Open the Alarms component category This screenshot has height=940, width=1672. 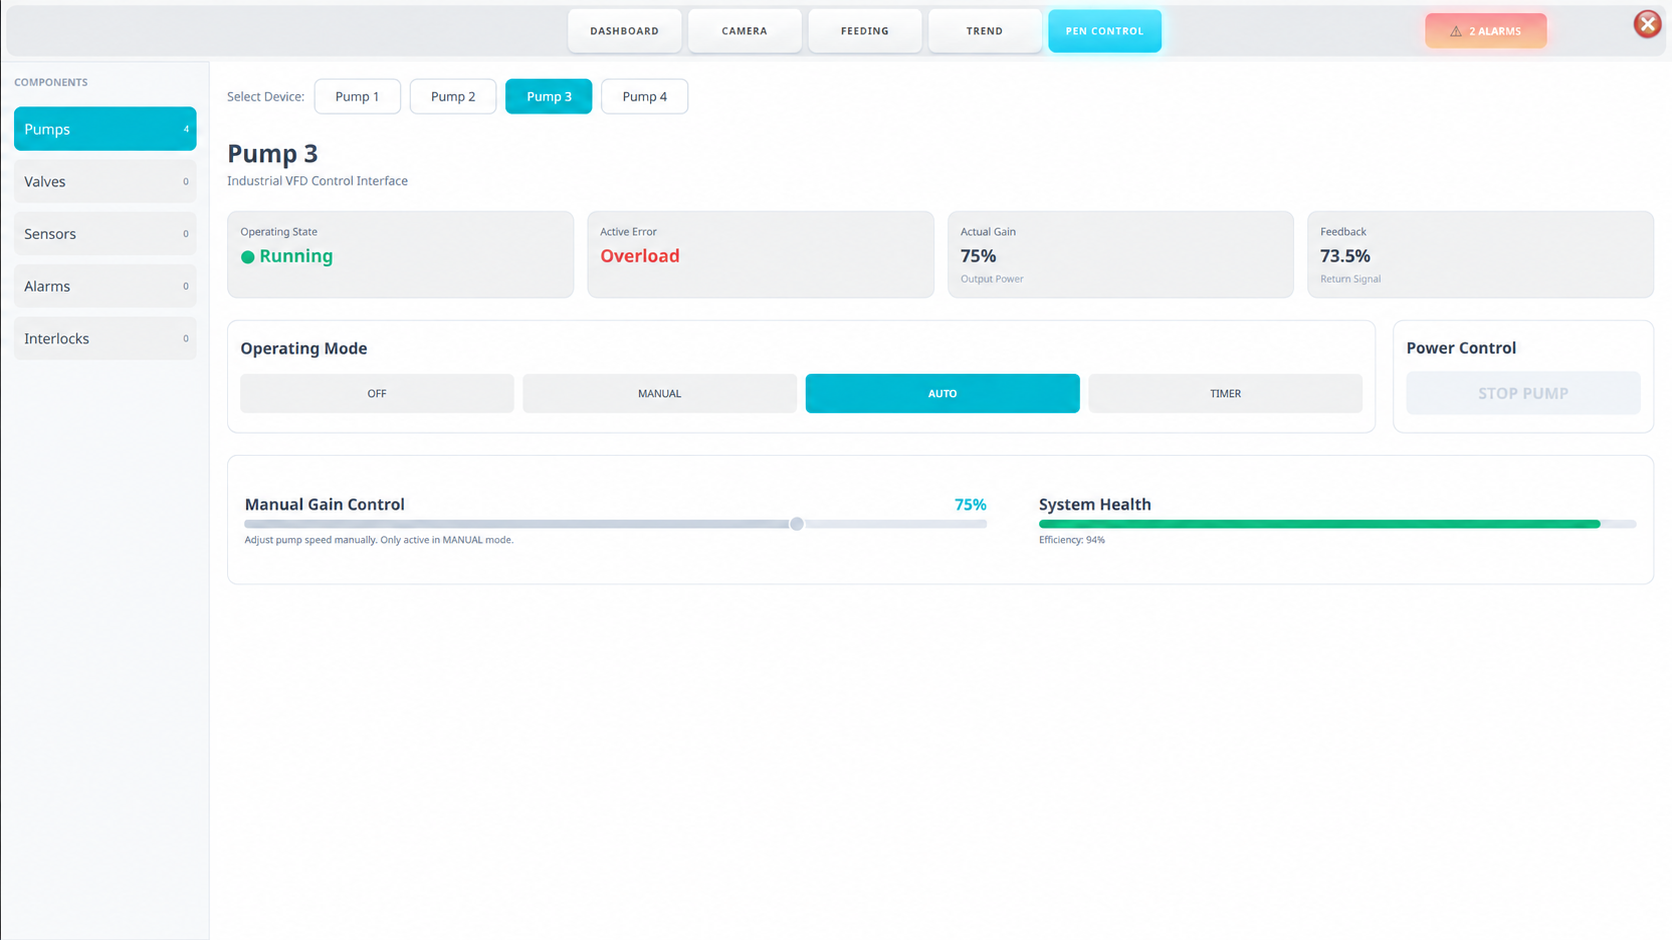105,286
